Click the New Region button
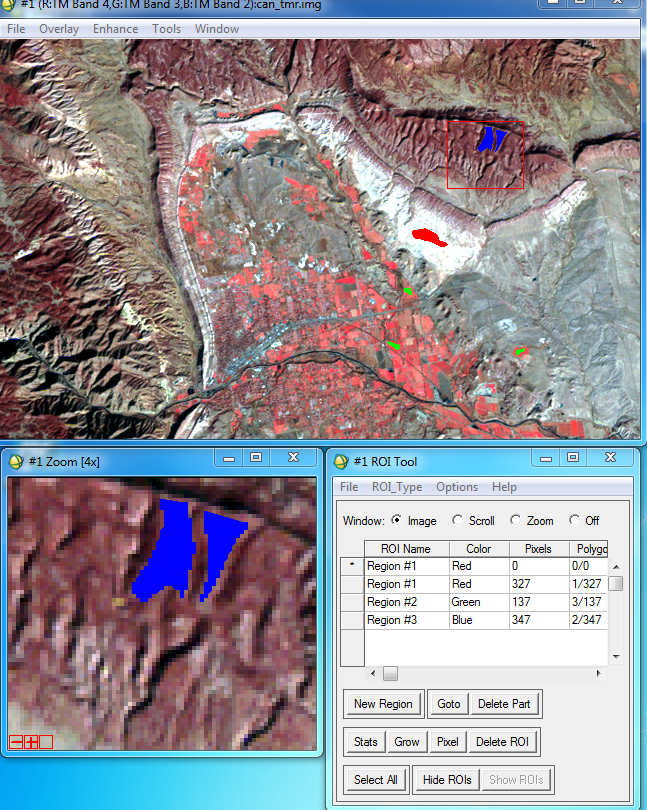This screenshot has height=810, width=647. (383, 704)
